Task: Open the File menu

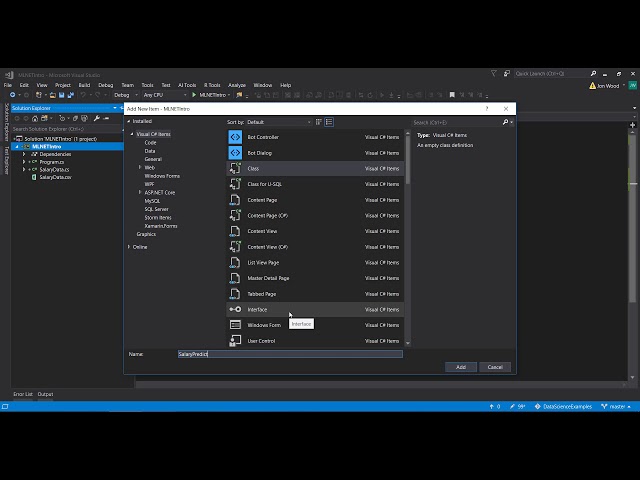Action: 8,85
